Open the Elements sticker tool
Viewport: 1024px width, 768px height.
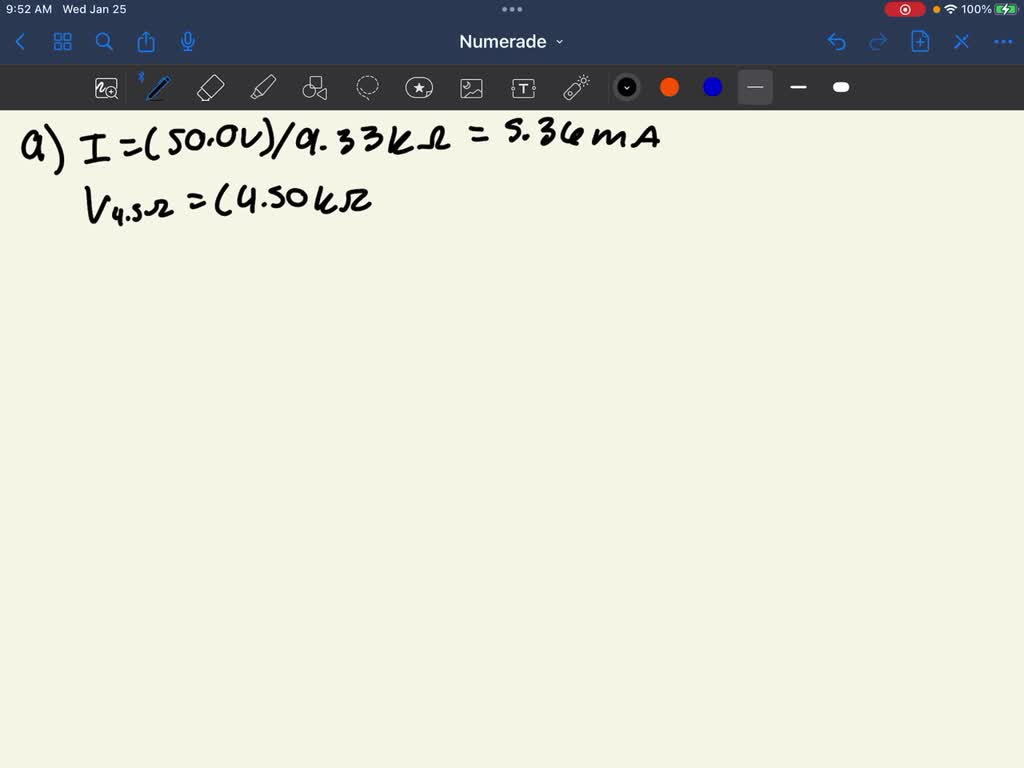pos(419,88)
